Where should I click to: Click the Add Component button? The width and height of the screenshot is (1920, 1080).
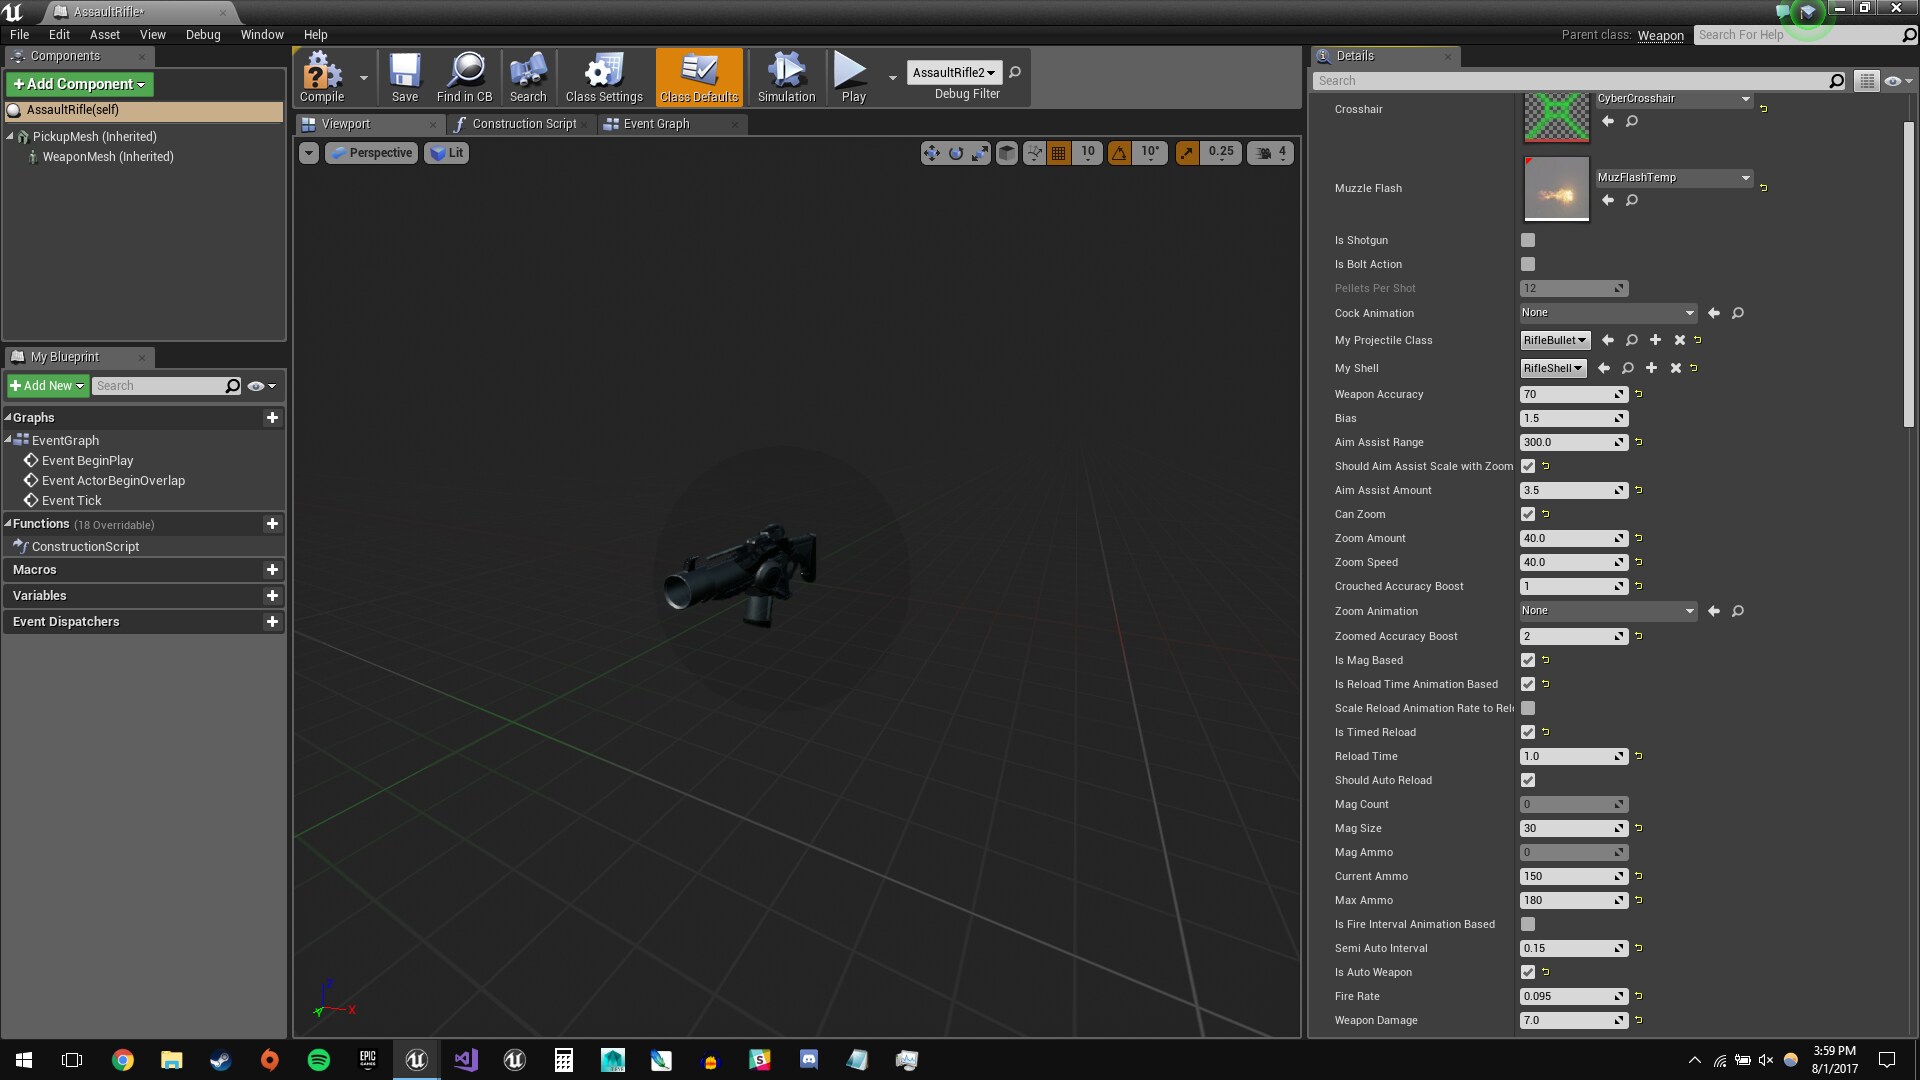pos(78,84)
